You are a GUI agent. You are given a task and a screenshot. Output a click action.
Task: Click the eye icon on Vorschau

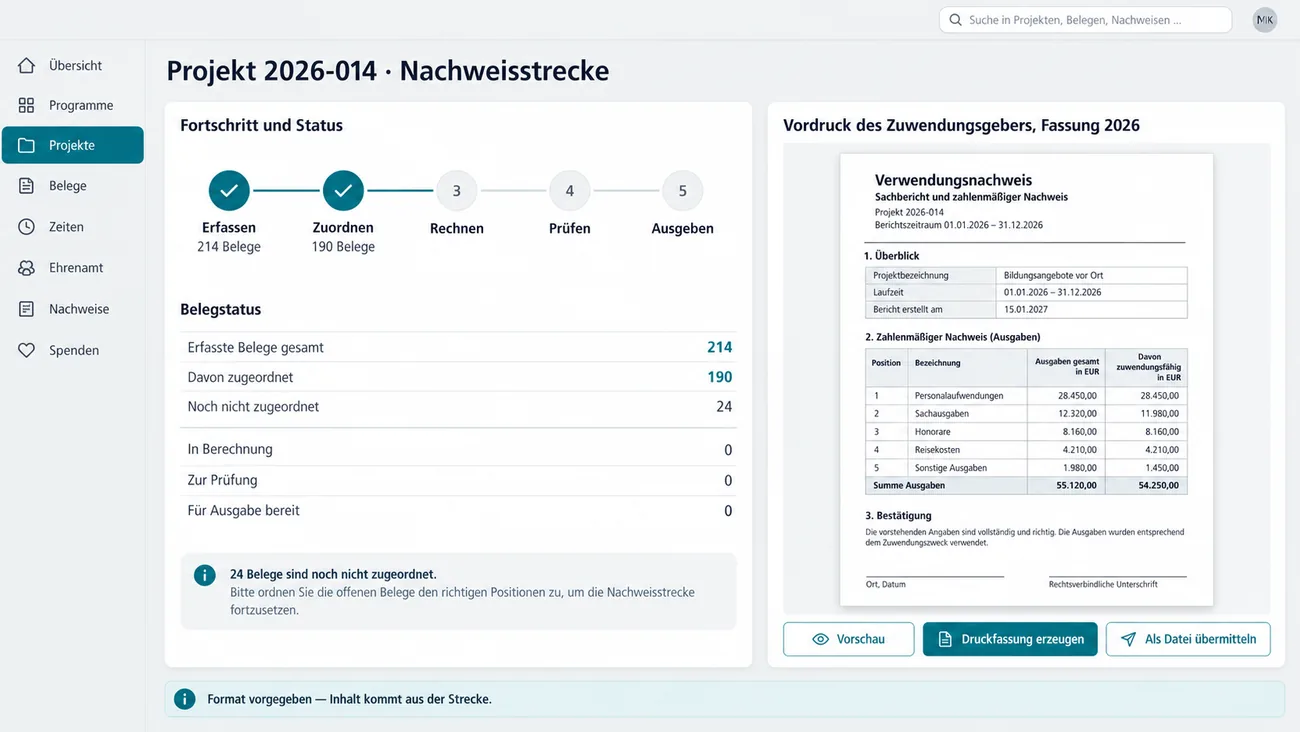click(x=820, y=639)
